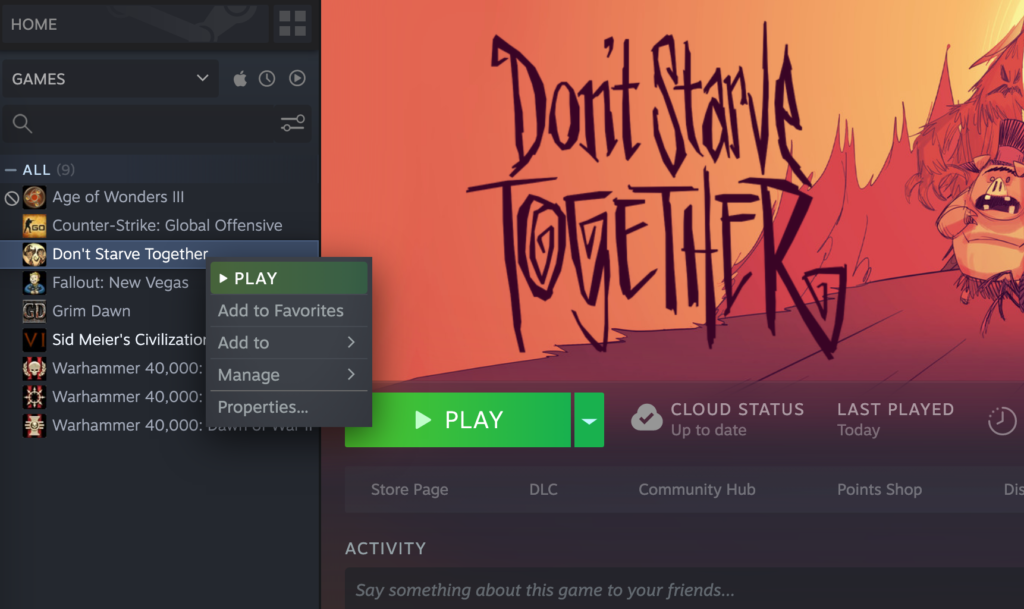This screenshot has height=609, width=1024.
Task: Open the Store Page link
Action: pyautogui.click(x=409, y=490)
